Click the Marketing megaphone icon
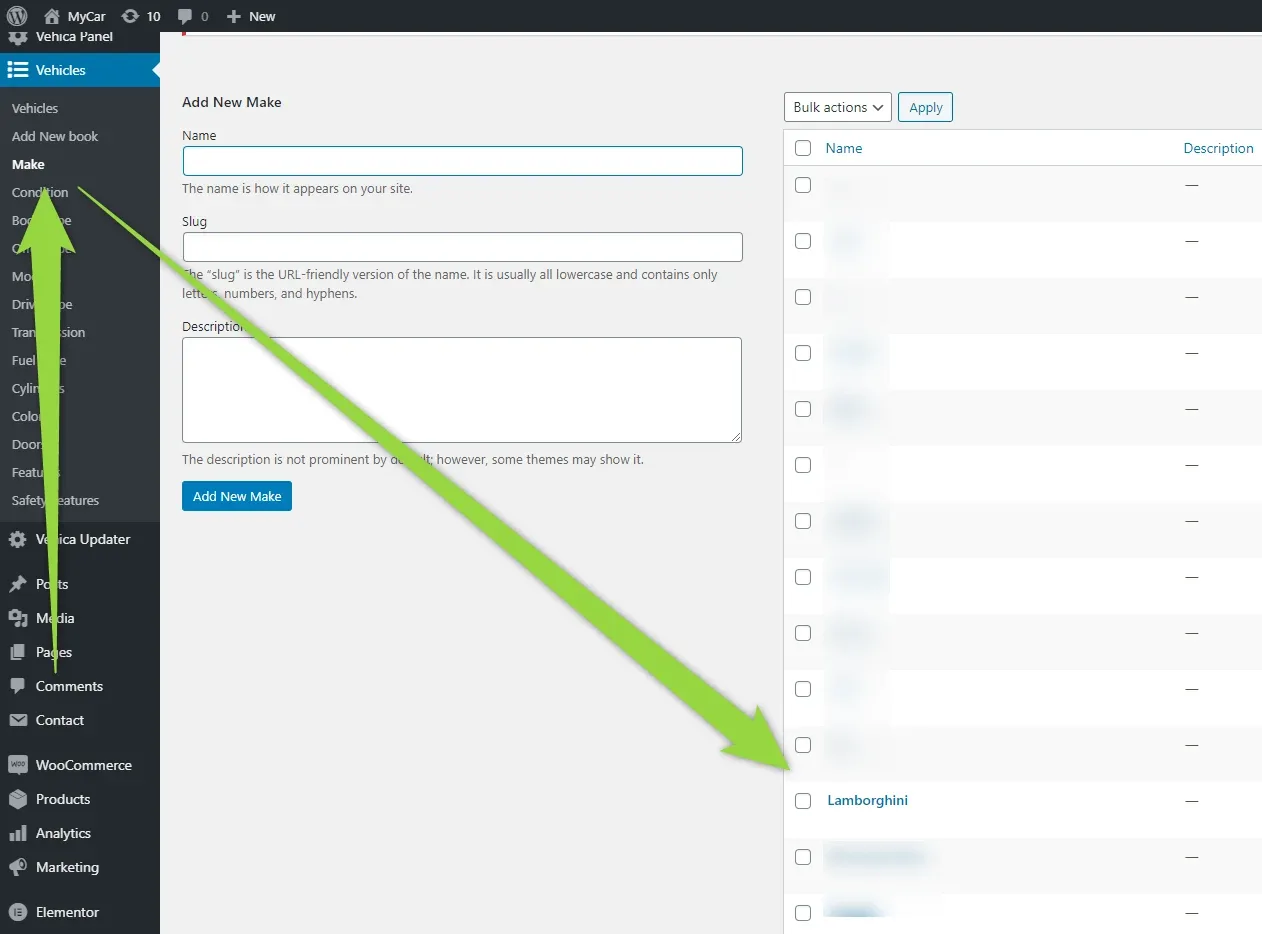 tap(17, 867)
